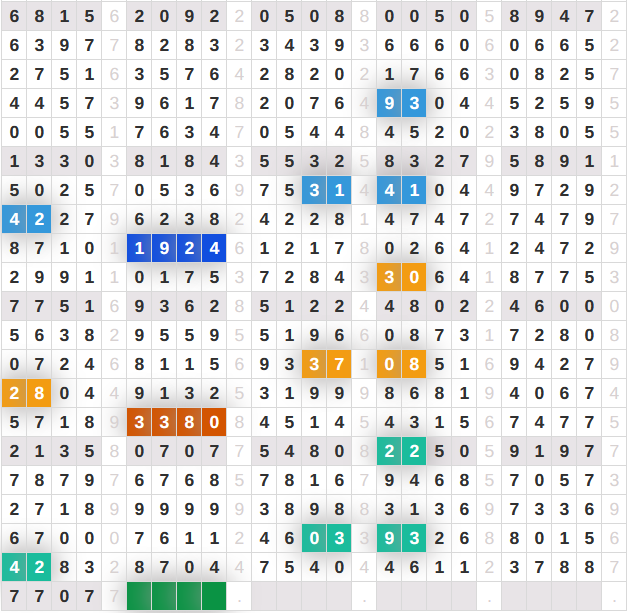Select the orange 28 tile
This screenshot has height=613, width=628.
coord(26,394)
